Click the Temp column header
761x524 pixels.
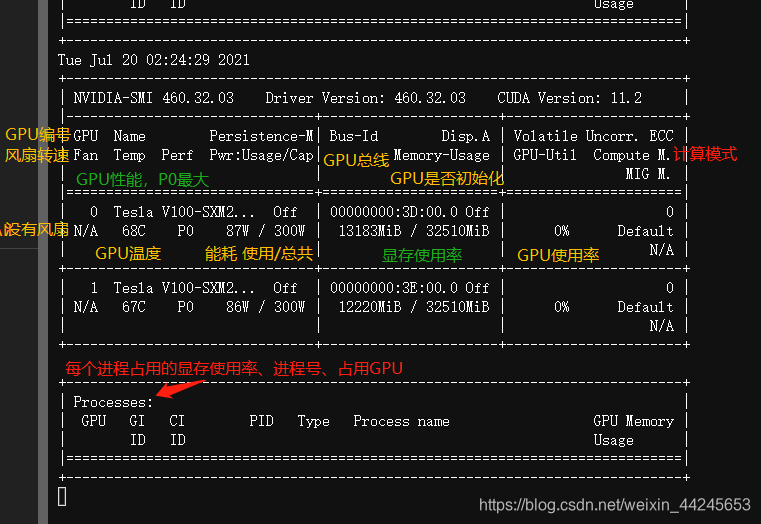pos(130,155)
